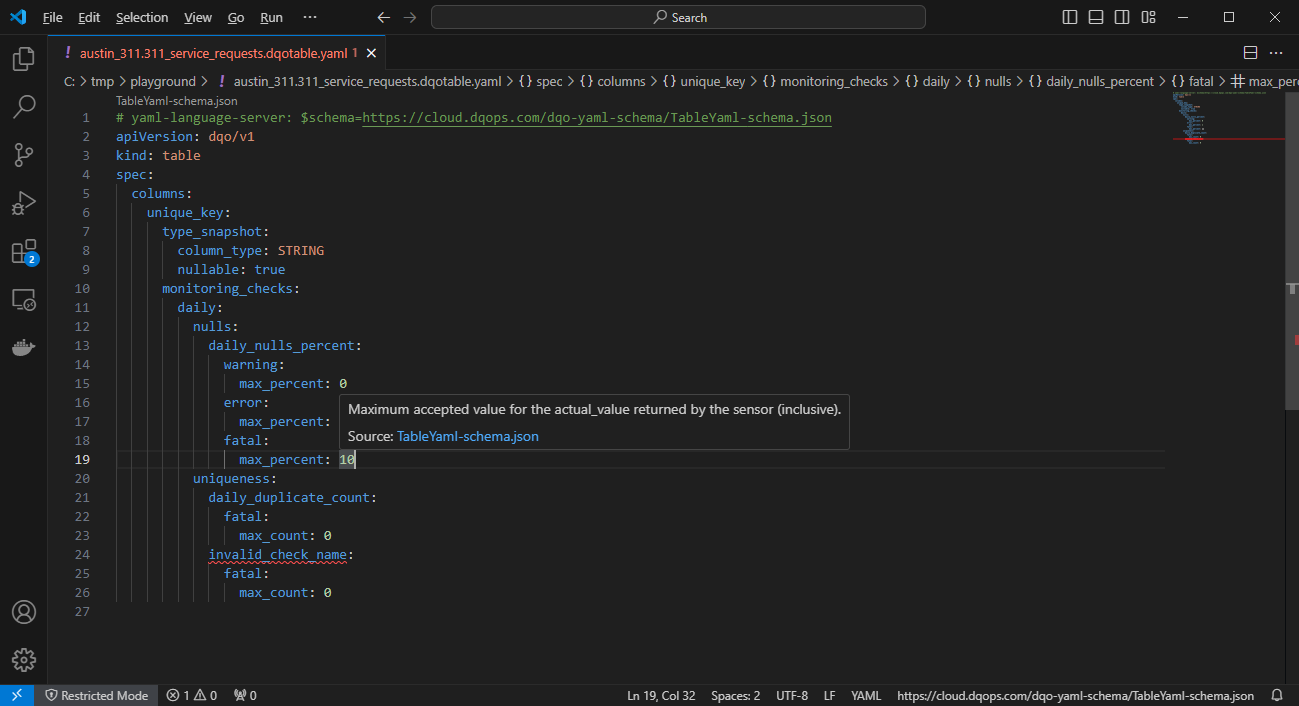Toggle the secondary sidebar control

click(1121, 16)
